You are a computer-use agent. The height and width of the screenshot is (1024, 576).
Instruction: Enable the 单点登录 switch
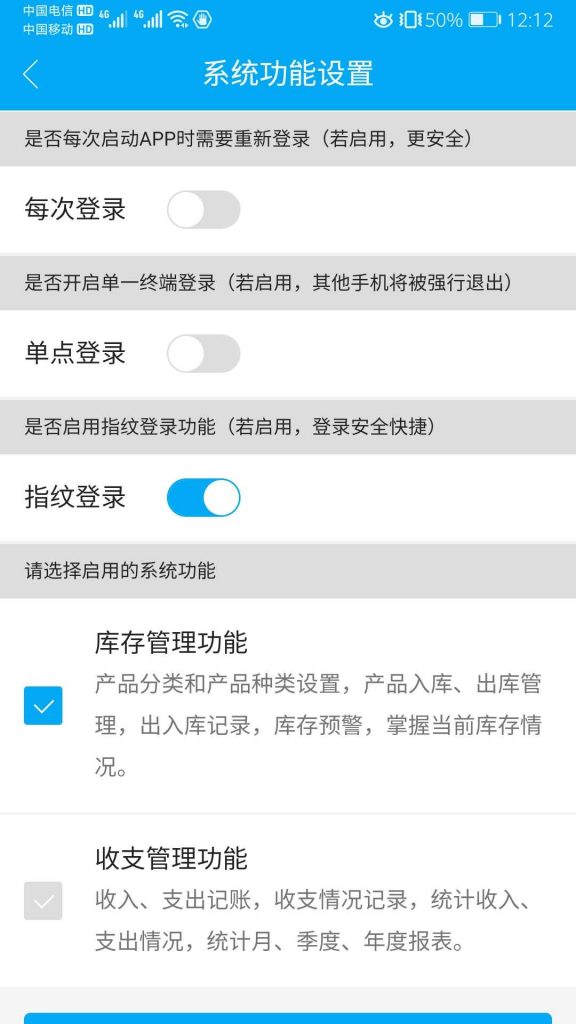click(x=204, y=353)
